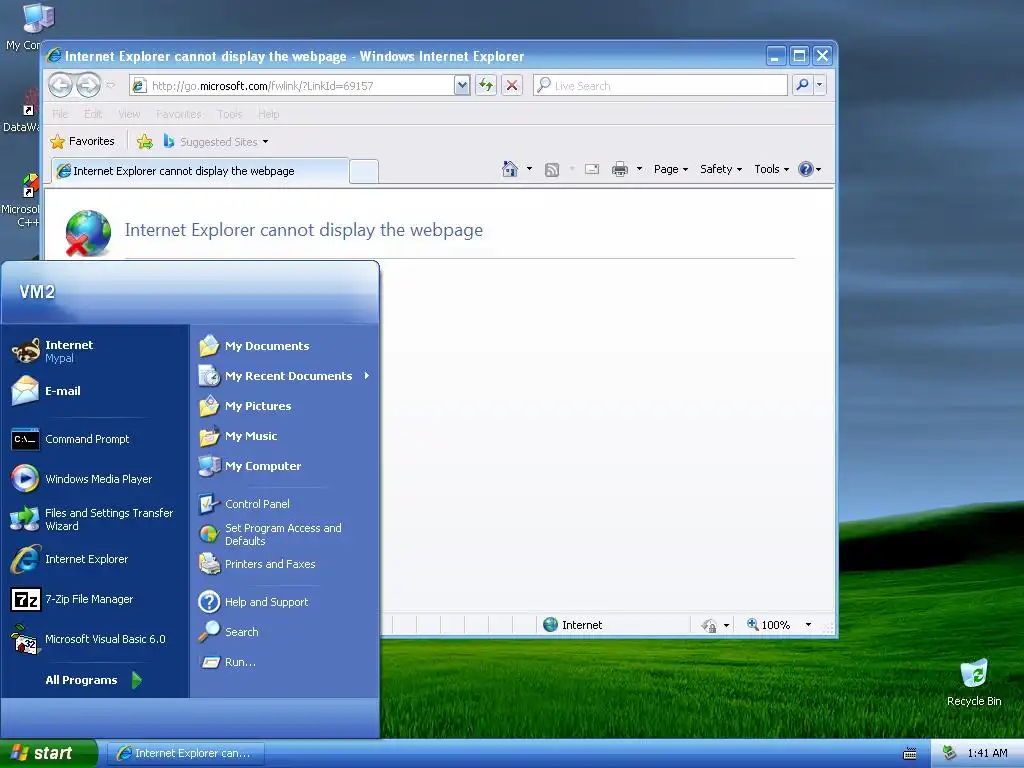This screenshot has height=768, width=1024.
Task: Open the Help menu in the menu bar
Action: [268, 114]
